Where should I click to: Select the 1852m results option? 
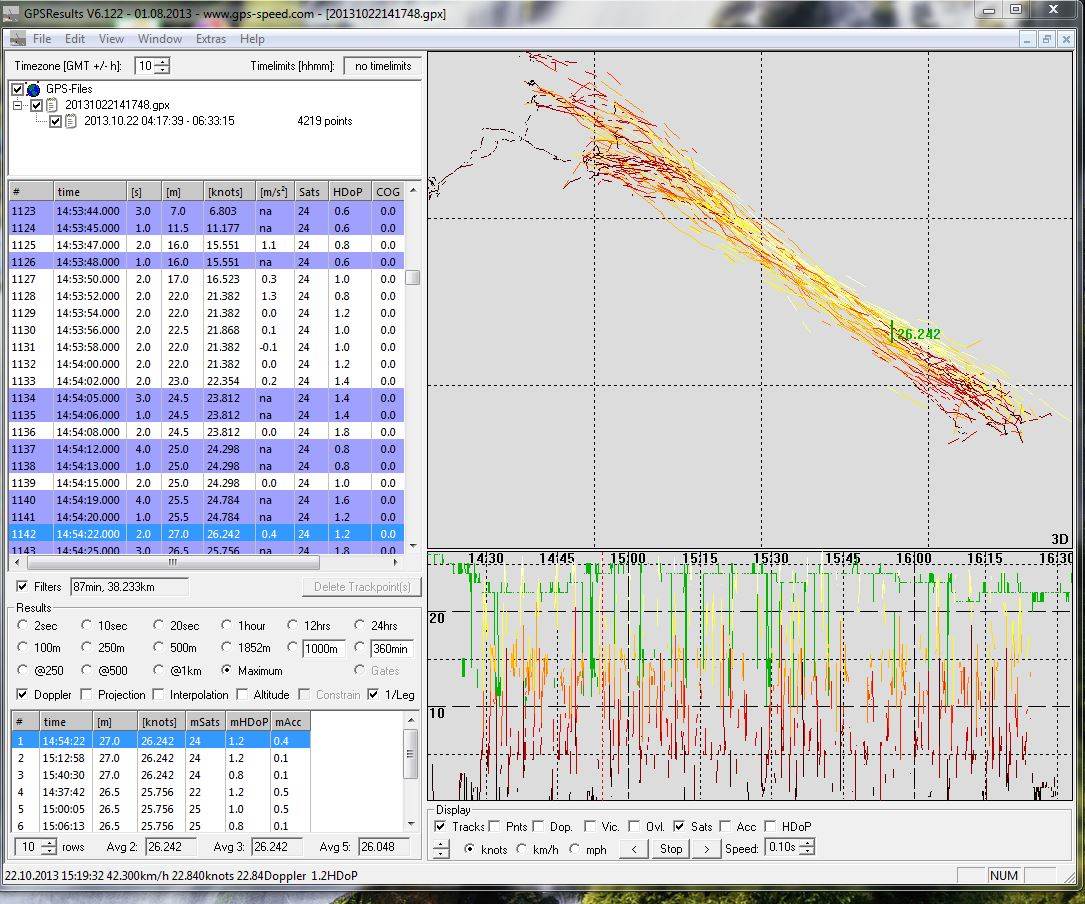tap(227, 648)
